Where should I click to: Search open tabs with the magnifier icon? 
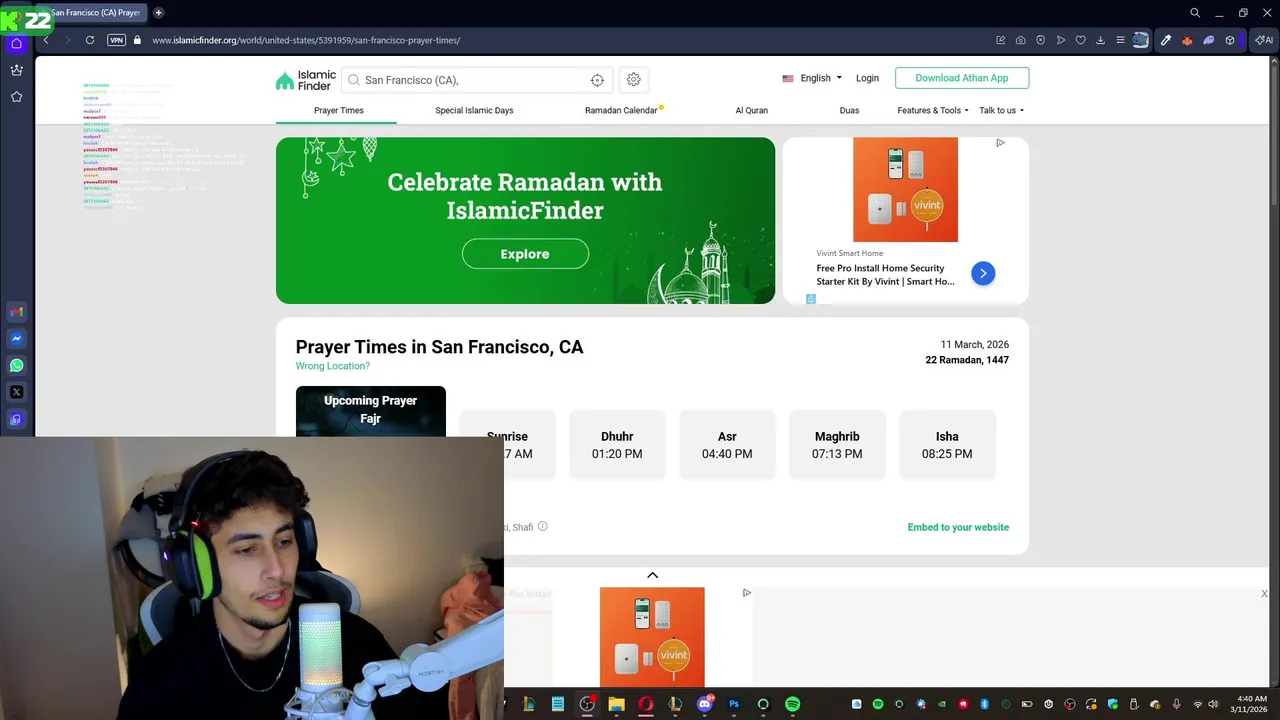click(x=1195, y=13)
